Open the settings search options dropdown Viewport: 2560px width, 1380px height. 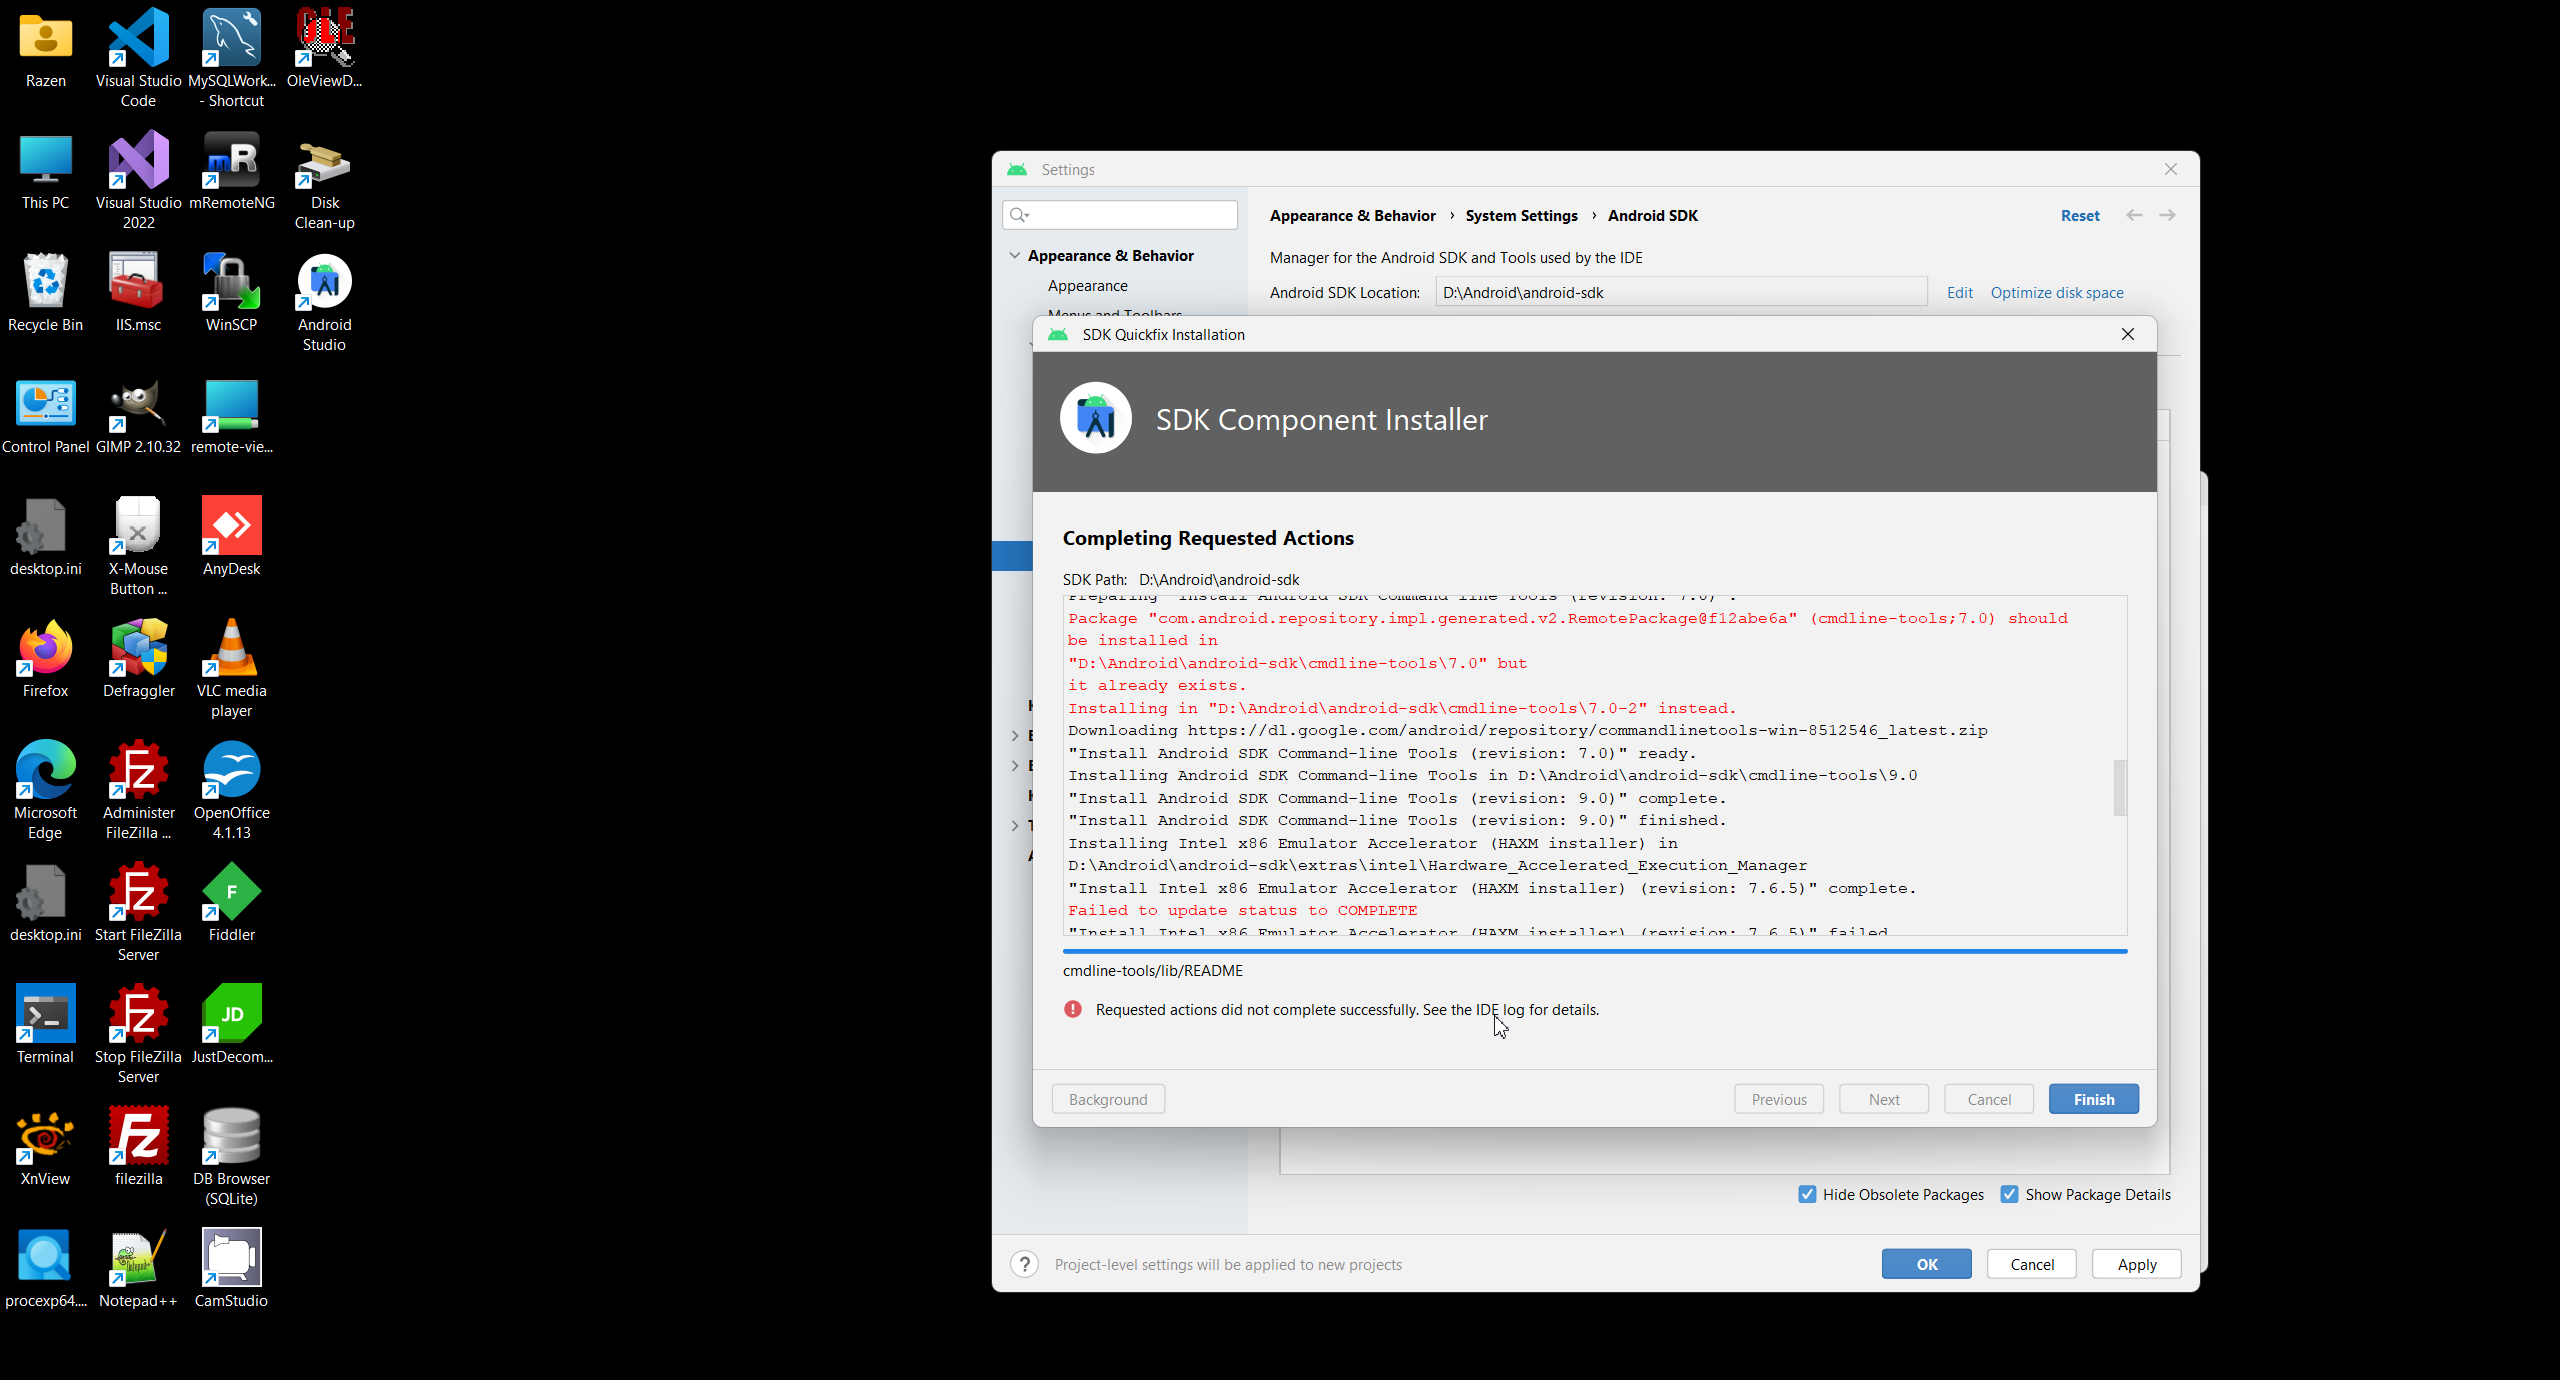click(x=1020, y=215)
